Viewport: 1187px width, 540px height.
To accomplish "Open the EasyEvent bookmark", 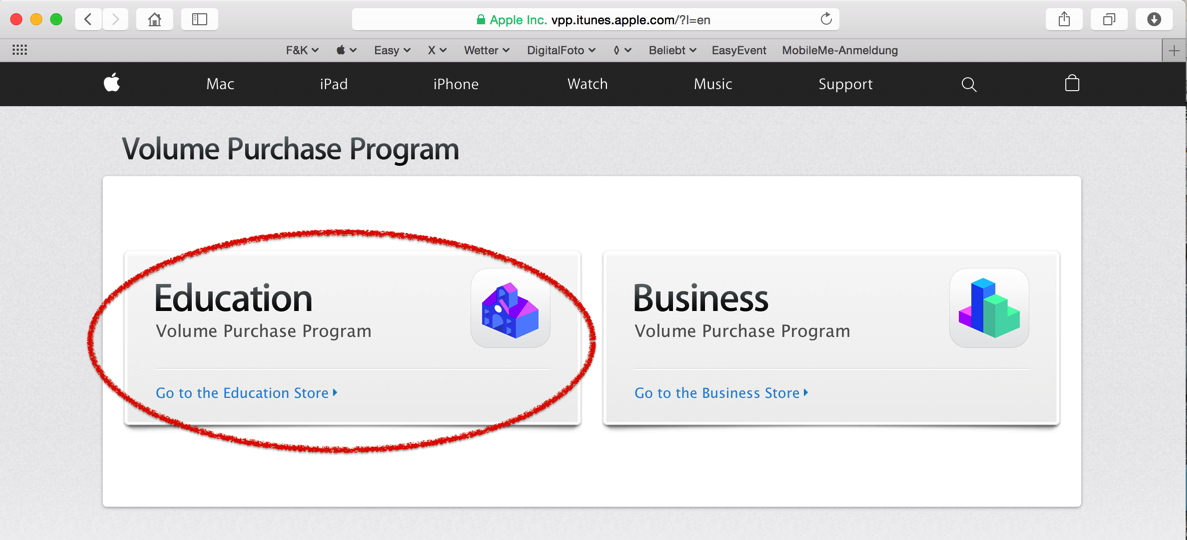I will [739, 50].
